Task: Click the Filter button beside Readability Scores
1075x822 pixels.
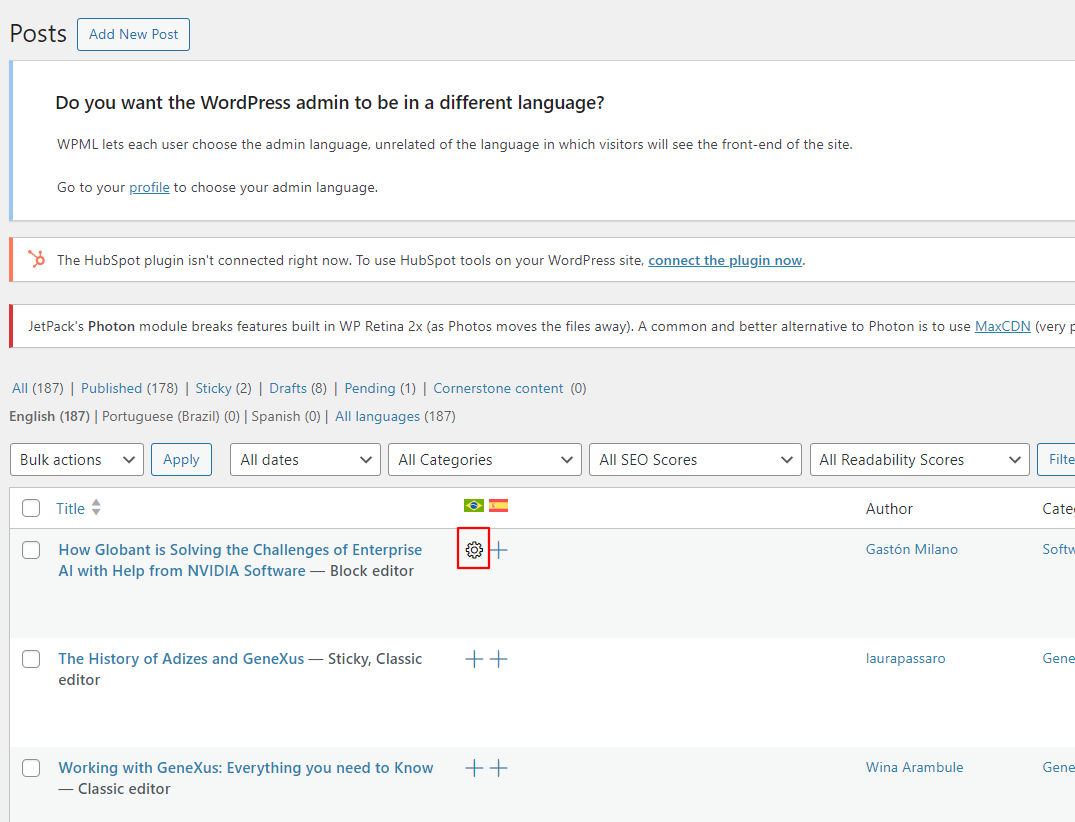Action: (1056, 459)
